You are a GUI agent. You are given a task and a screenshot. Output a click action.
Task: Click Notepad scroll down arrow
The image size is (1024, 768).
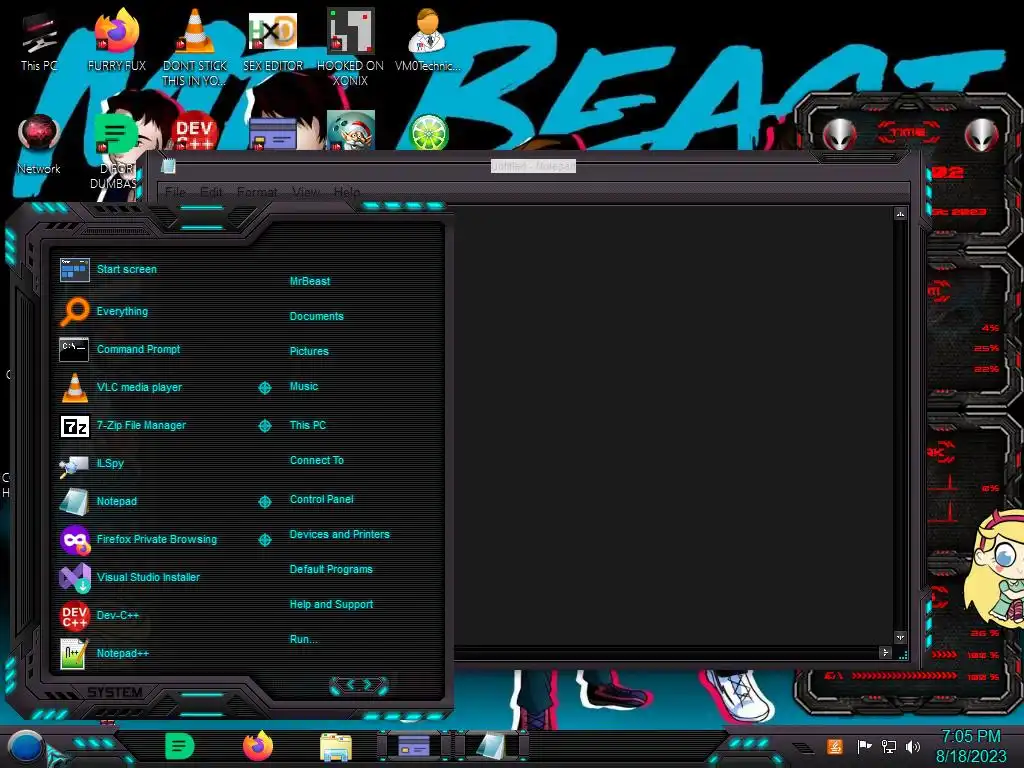(901, 637)
